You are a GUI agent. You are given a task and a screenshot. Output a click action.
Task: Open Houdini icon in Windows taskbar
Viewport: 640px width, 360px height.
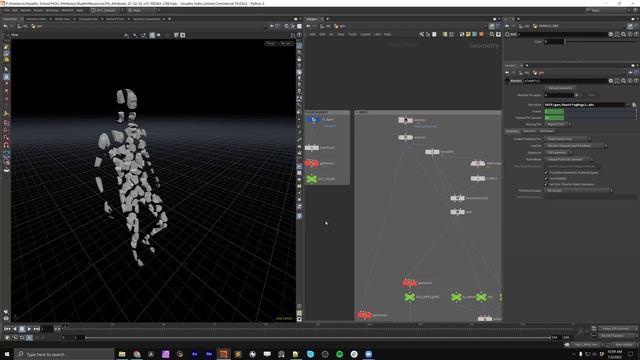pos(223,354)
